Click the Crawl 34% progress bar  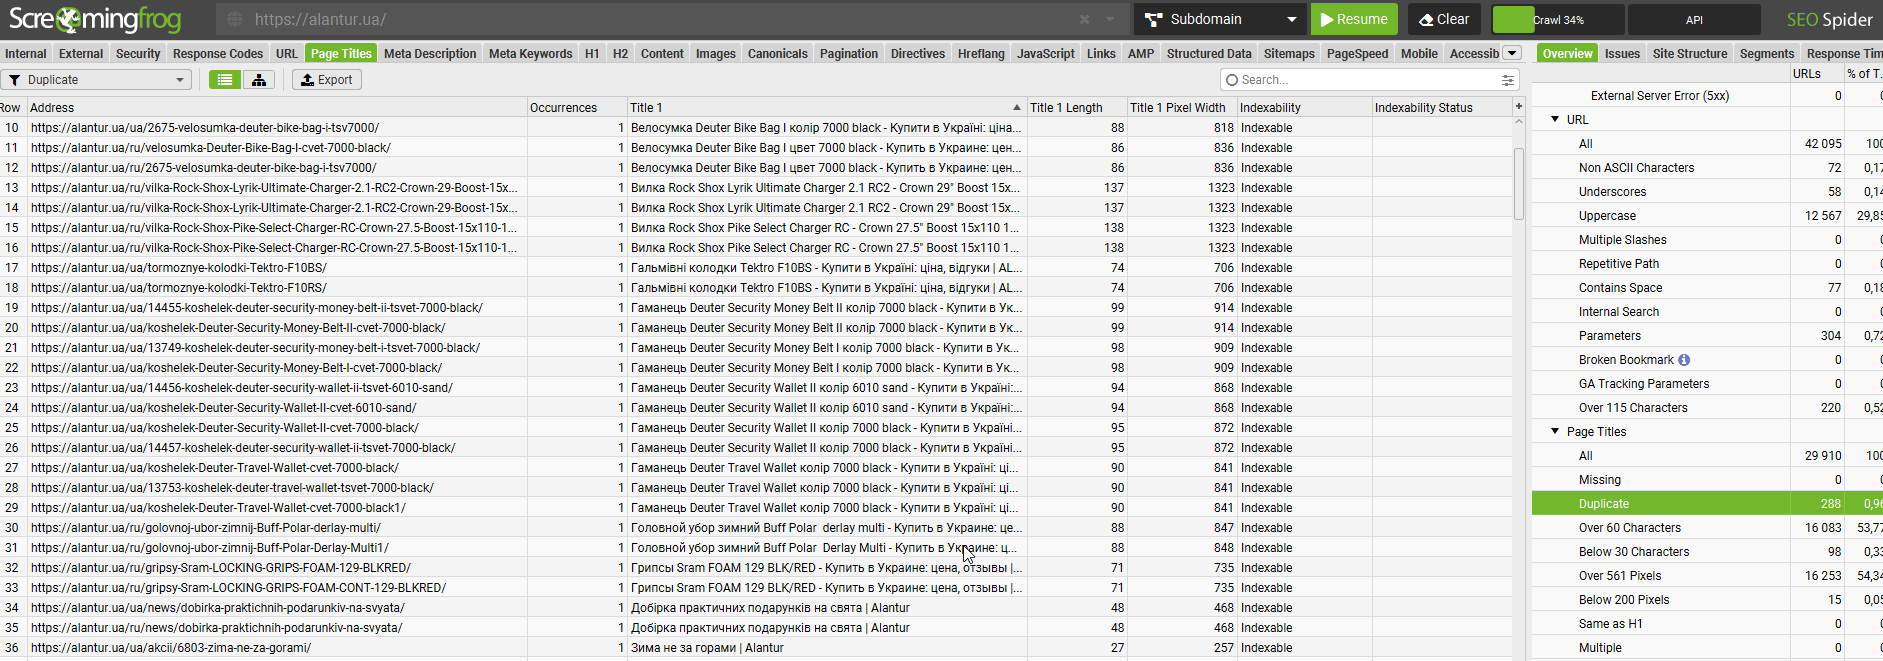(x=1557, y=19)
